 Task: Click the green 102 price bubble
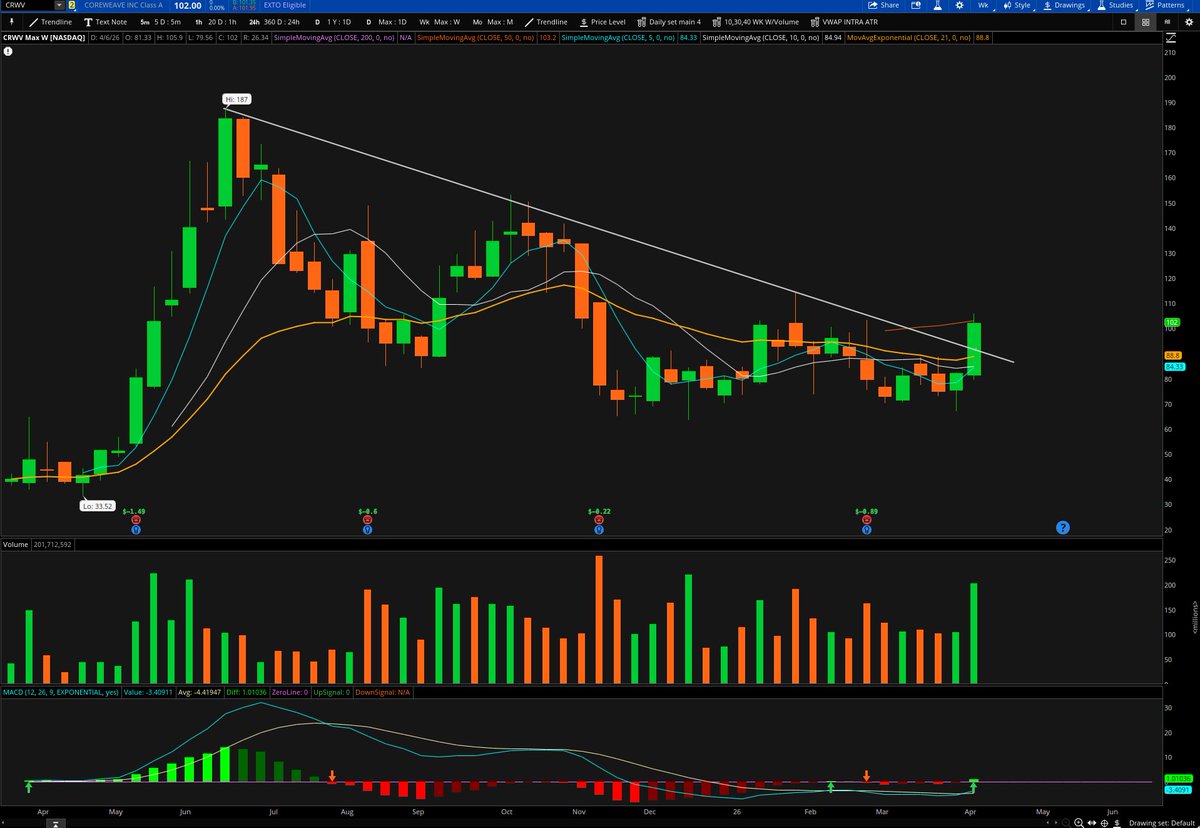click(1171, 323)
